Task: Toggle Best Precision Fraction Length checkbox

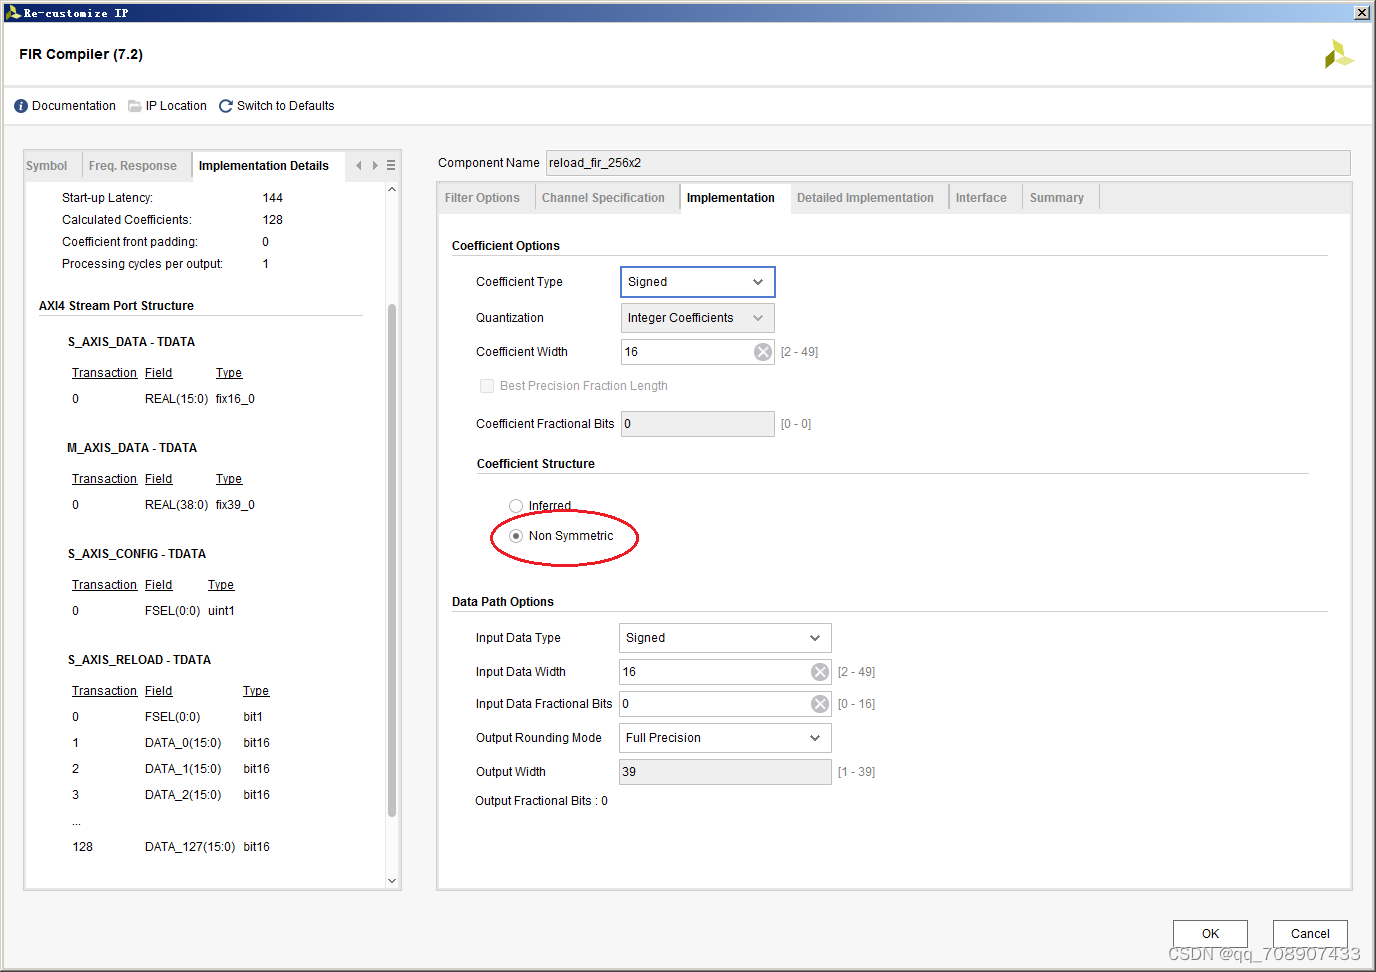Action: [x=487, y=386]
